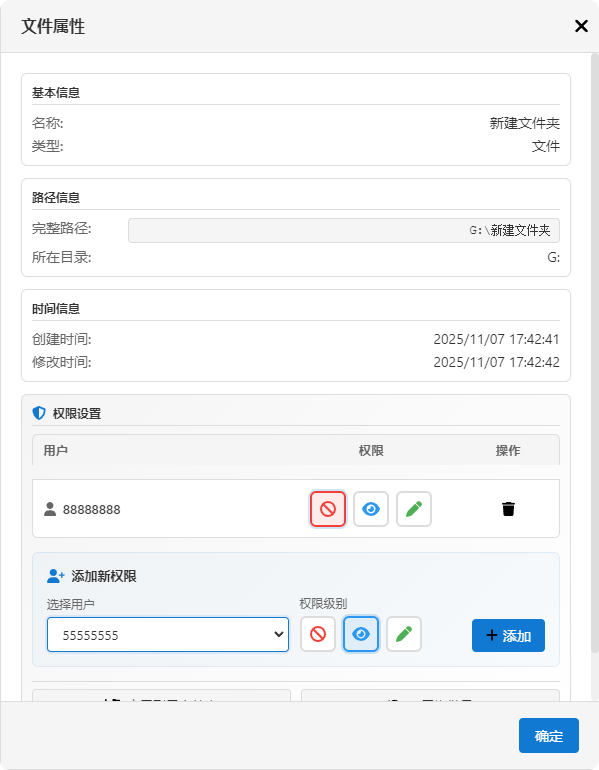
Task: Click the 完整路径 field G:\新建文件夹
Action: pos(344,230)
